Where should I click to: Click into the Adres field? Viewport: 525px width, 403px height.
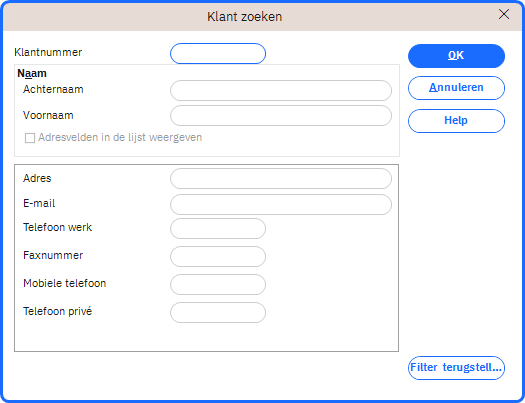[281, 179]
